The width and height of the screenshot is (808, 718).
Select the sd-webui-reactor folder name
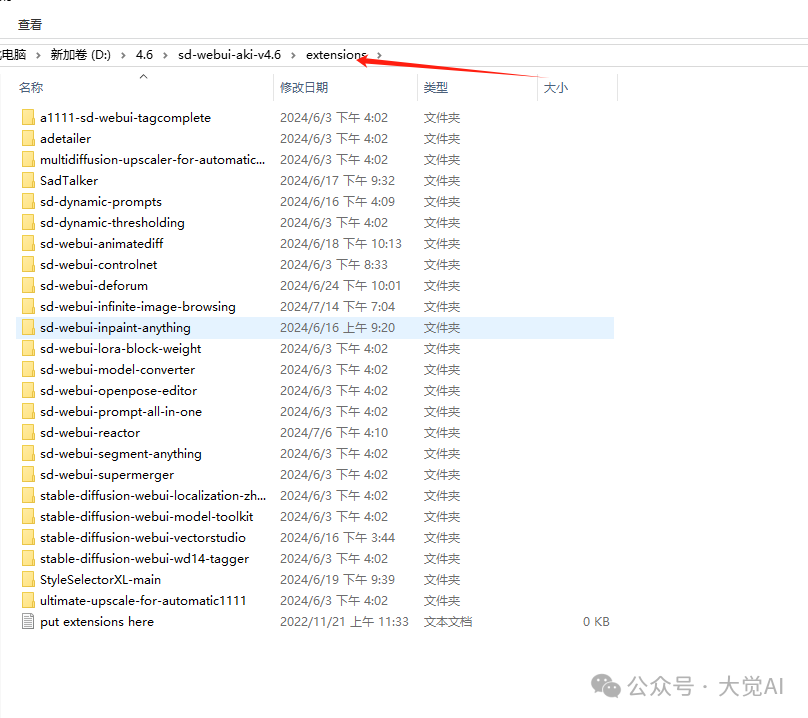(90, 432)
